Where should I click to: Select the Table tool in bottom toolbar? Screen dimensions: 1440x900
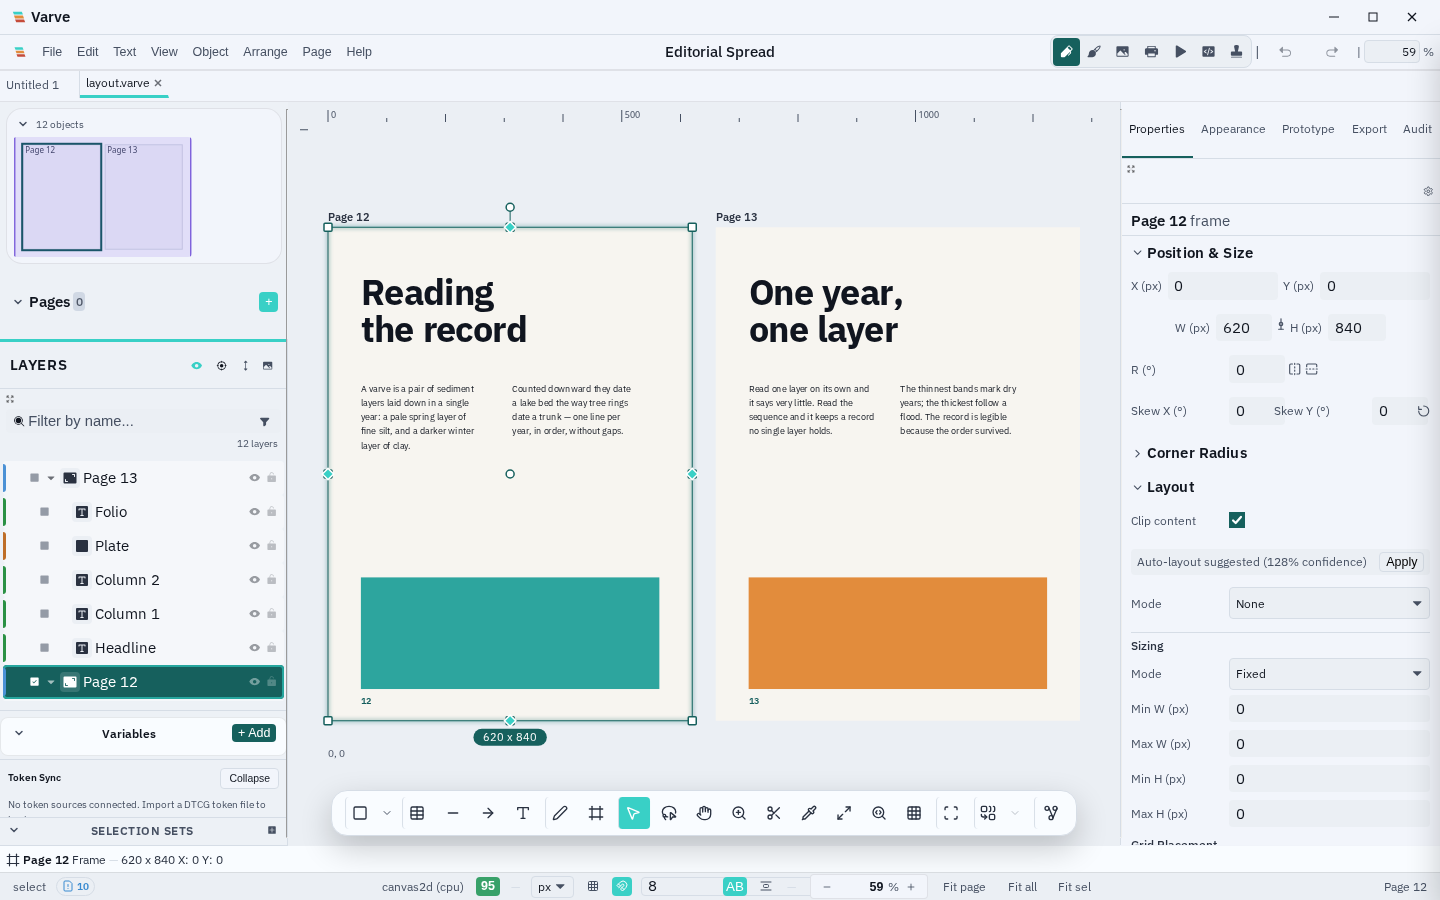tap(417, 813)
